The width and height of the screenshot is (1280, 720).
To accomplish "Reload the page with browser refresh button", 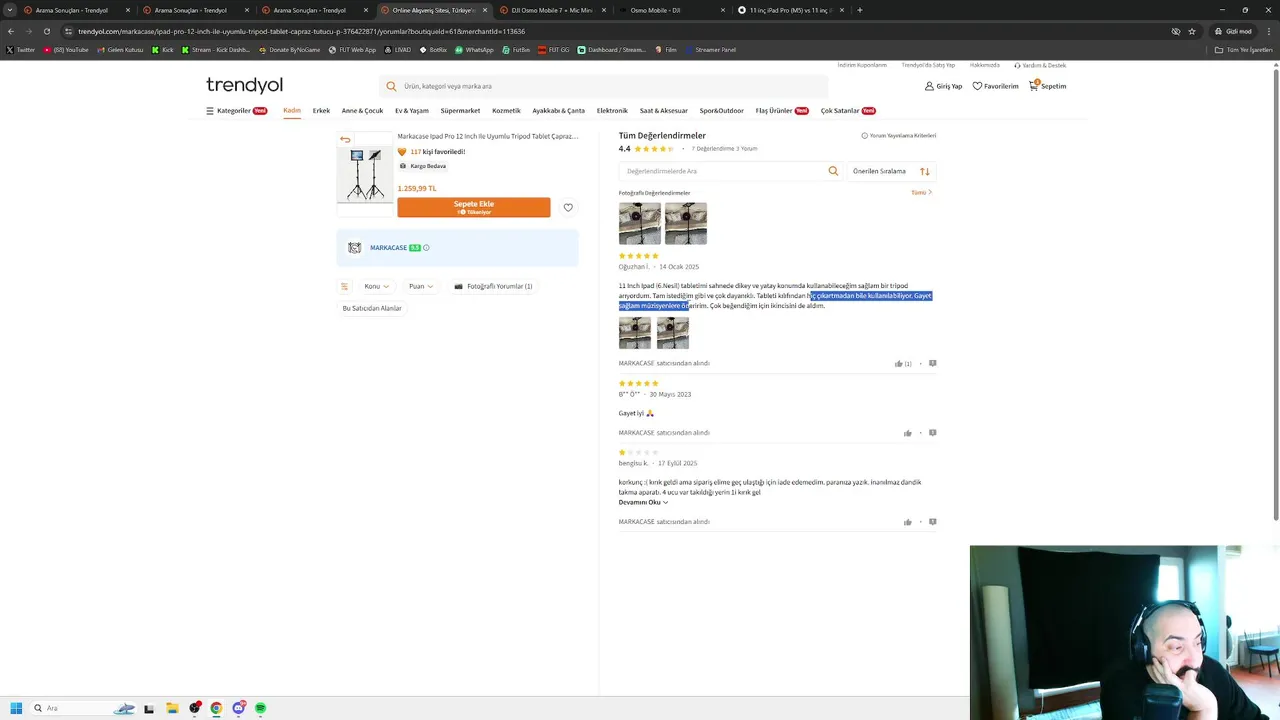I will point(46,31).
